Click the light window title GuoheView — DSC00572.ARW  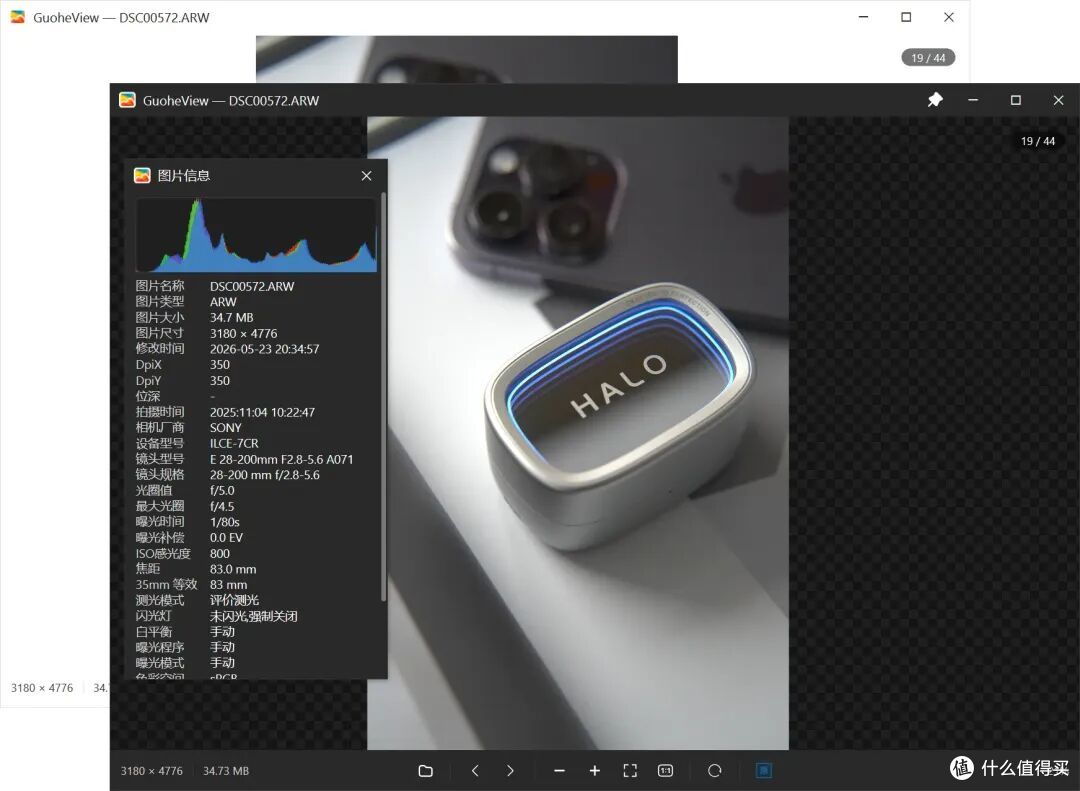[x=121, y=18]
